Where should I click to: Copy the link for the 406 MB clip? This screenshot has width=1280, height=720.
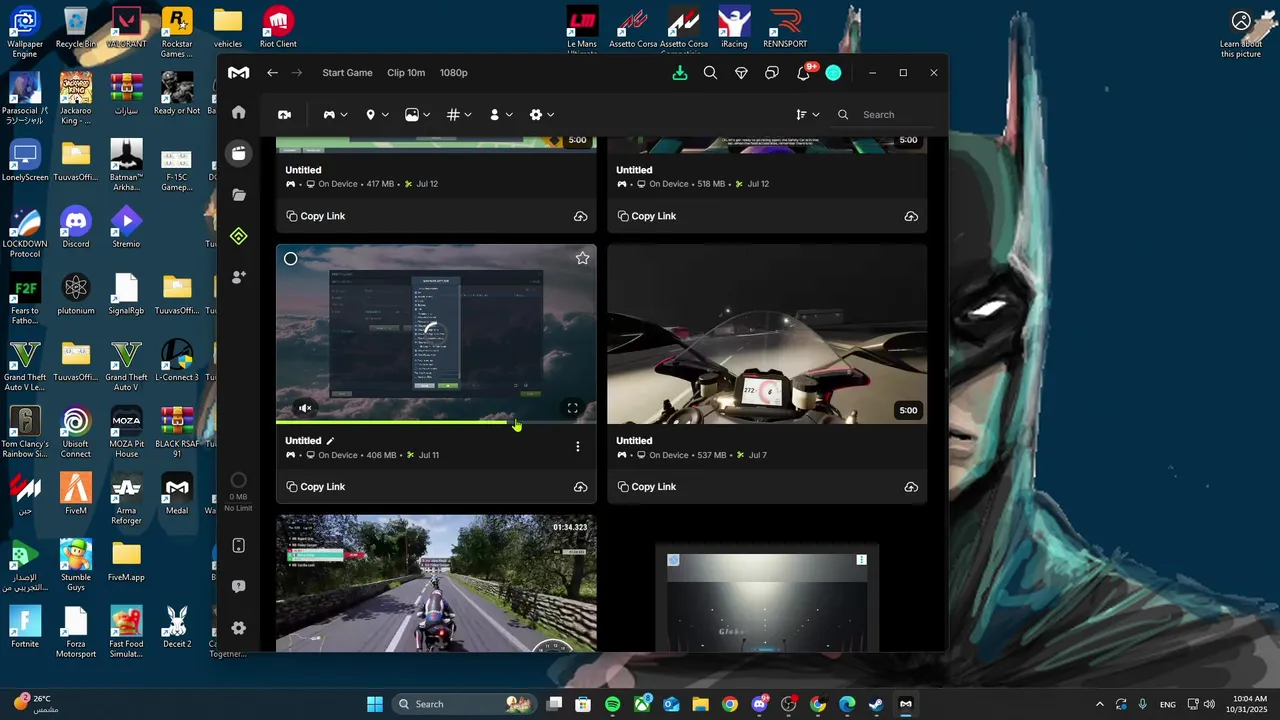(x=316, y=487)
